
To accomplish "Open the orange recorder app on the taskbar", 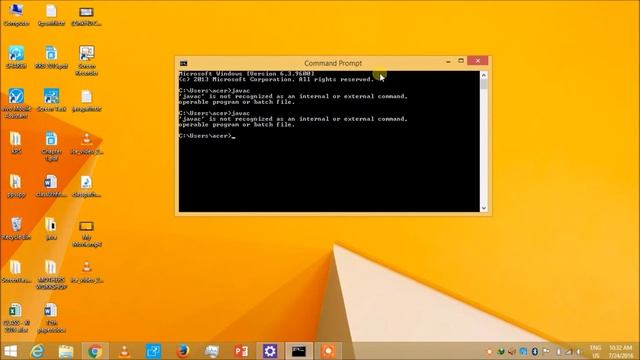I will tap(328, 351).
